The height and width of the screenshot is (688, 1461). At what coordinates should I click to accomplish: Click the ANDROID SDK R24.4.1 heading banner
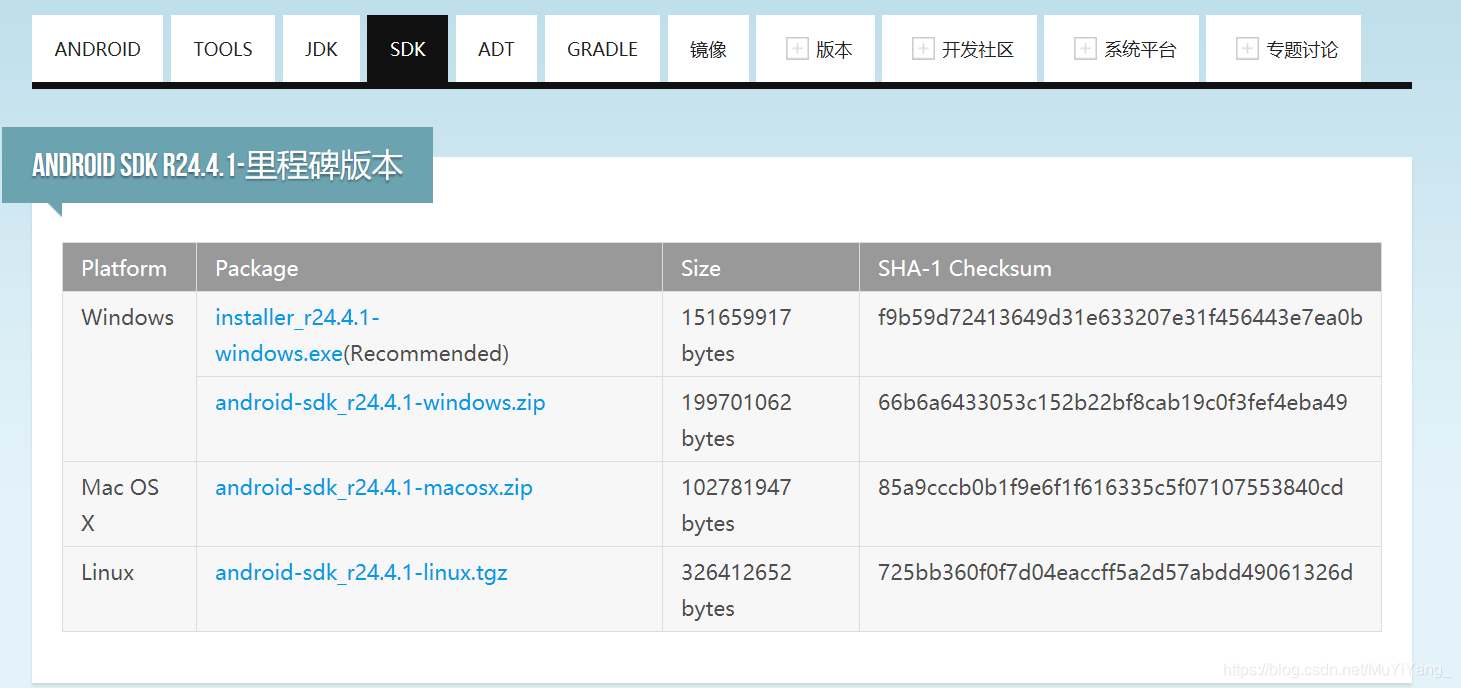pyautogui.click(x=217, y=165)
